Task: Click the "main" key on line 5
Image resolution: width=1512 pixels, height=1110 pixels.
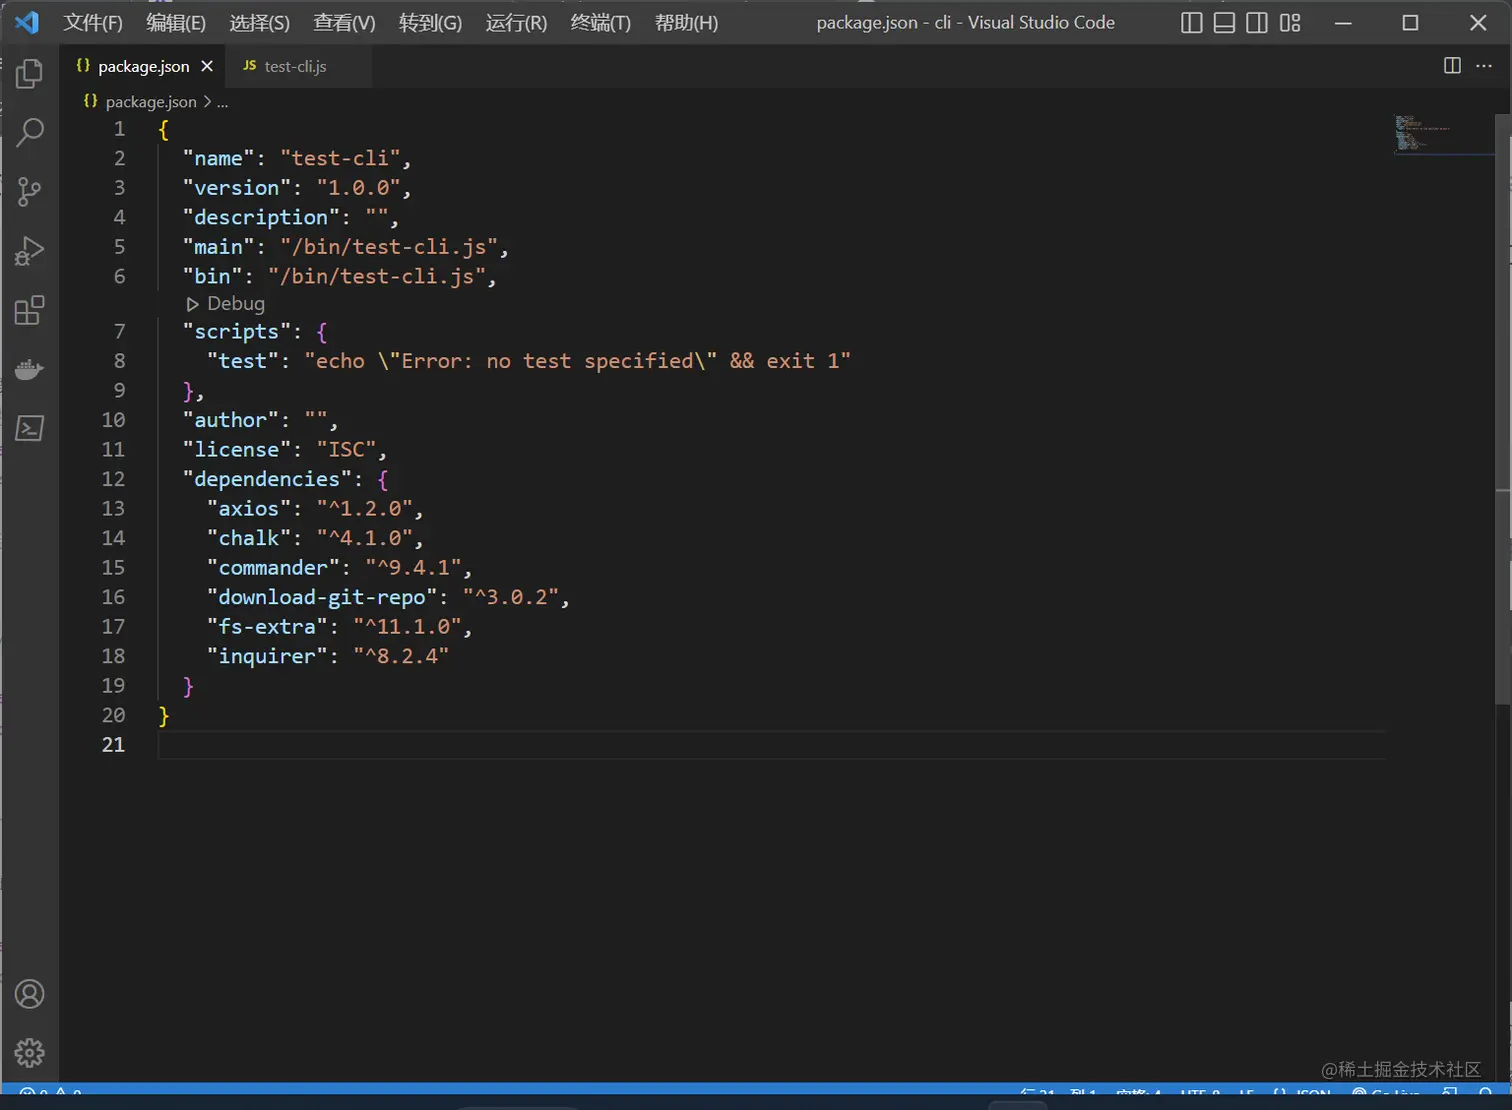Action: (219, 246)
